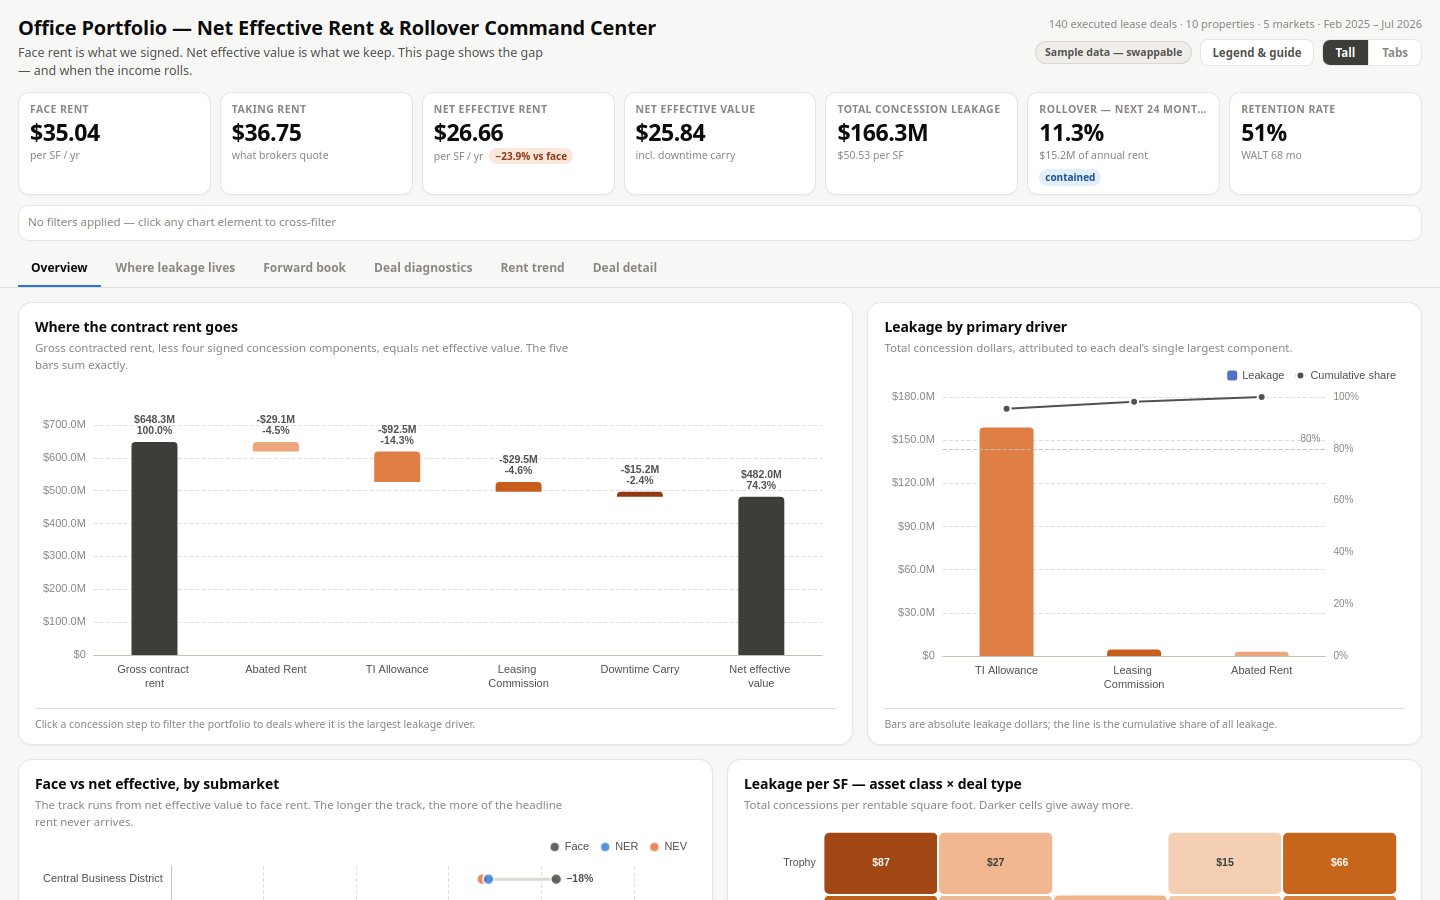Open the Total Concession Leakage card

click(x=921, y=143)
